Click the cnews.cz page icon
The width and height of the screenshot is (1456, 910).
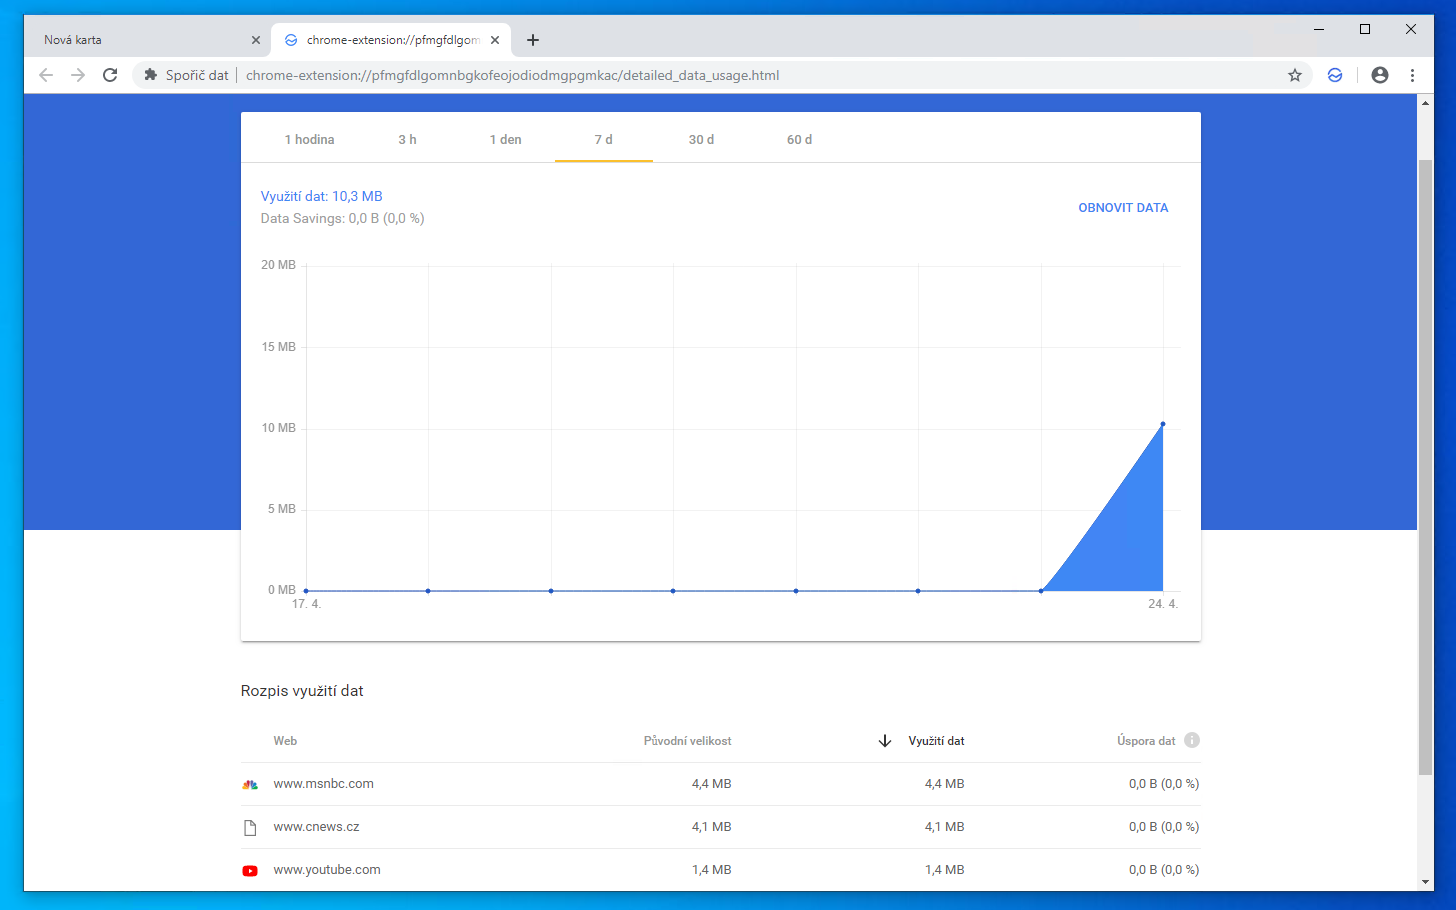coord(250,827)
